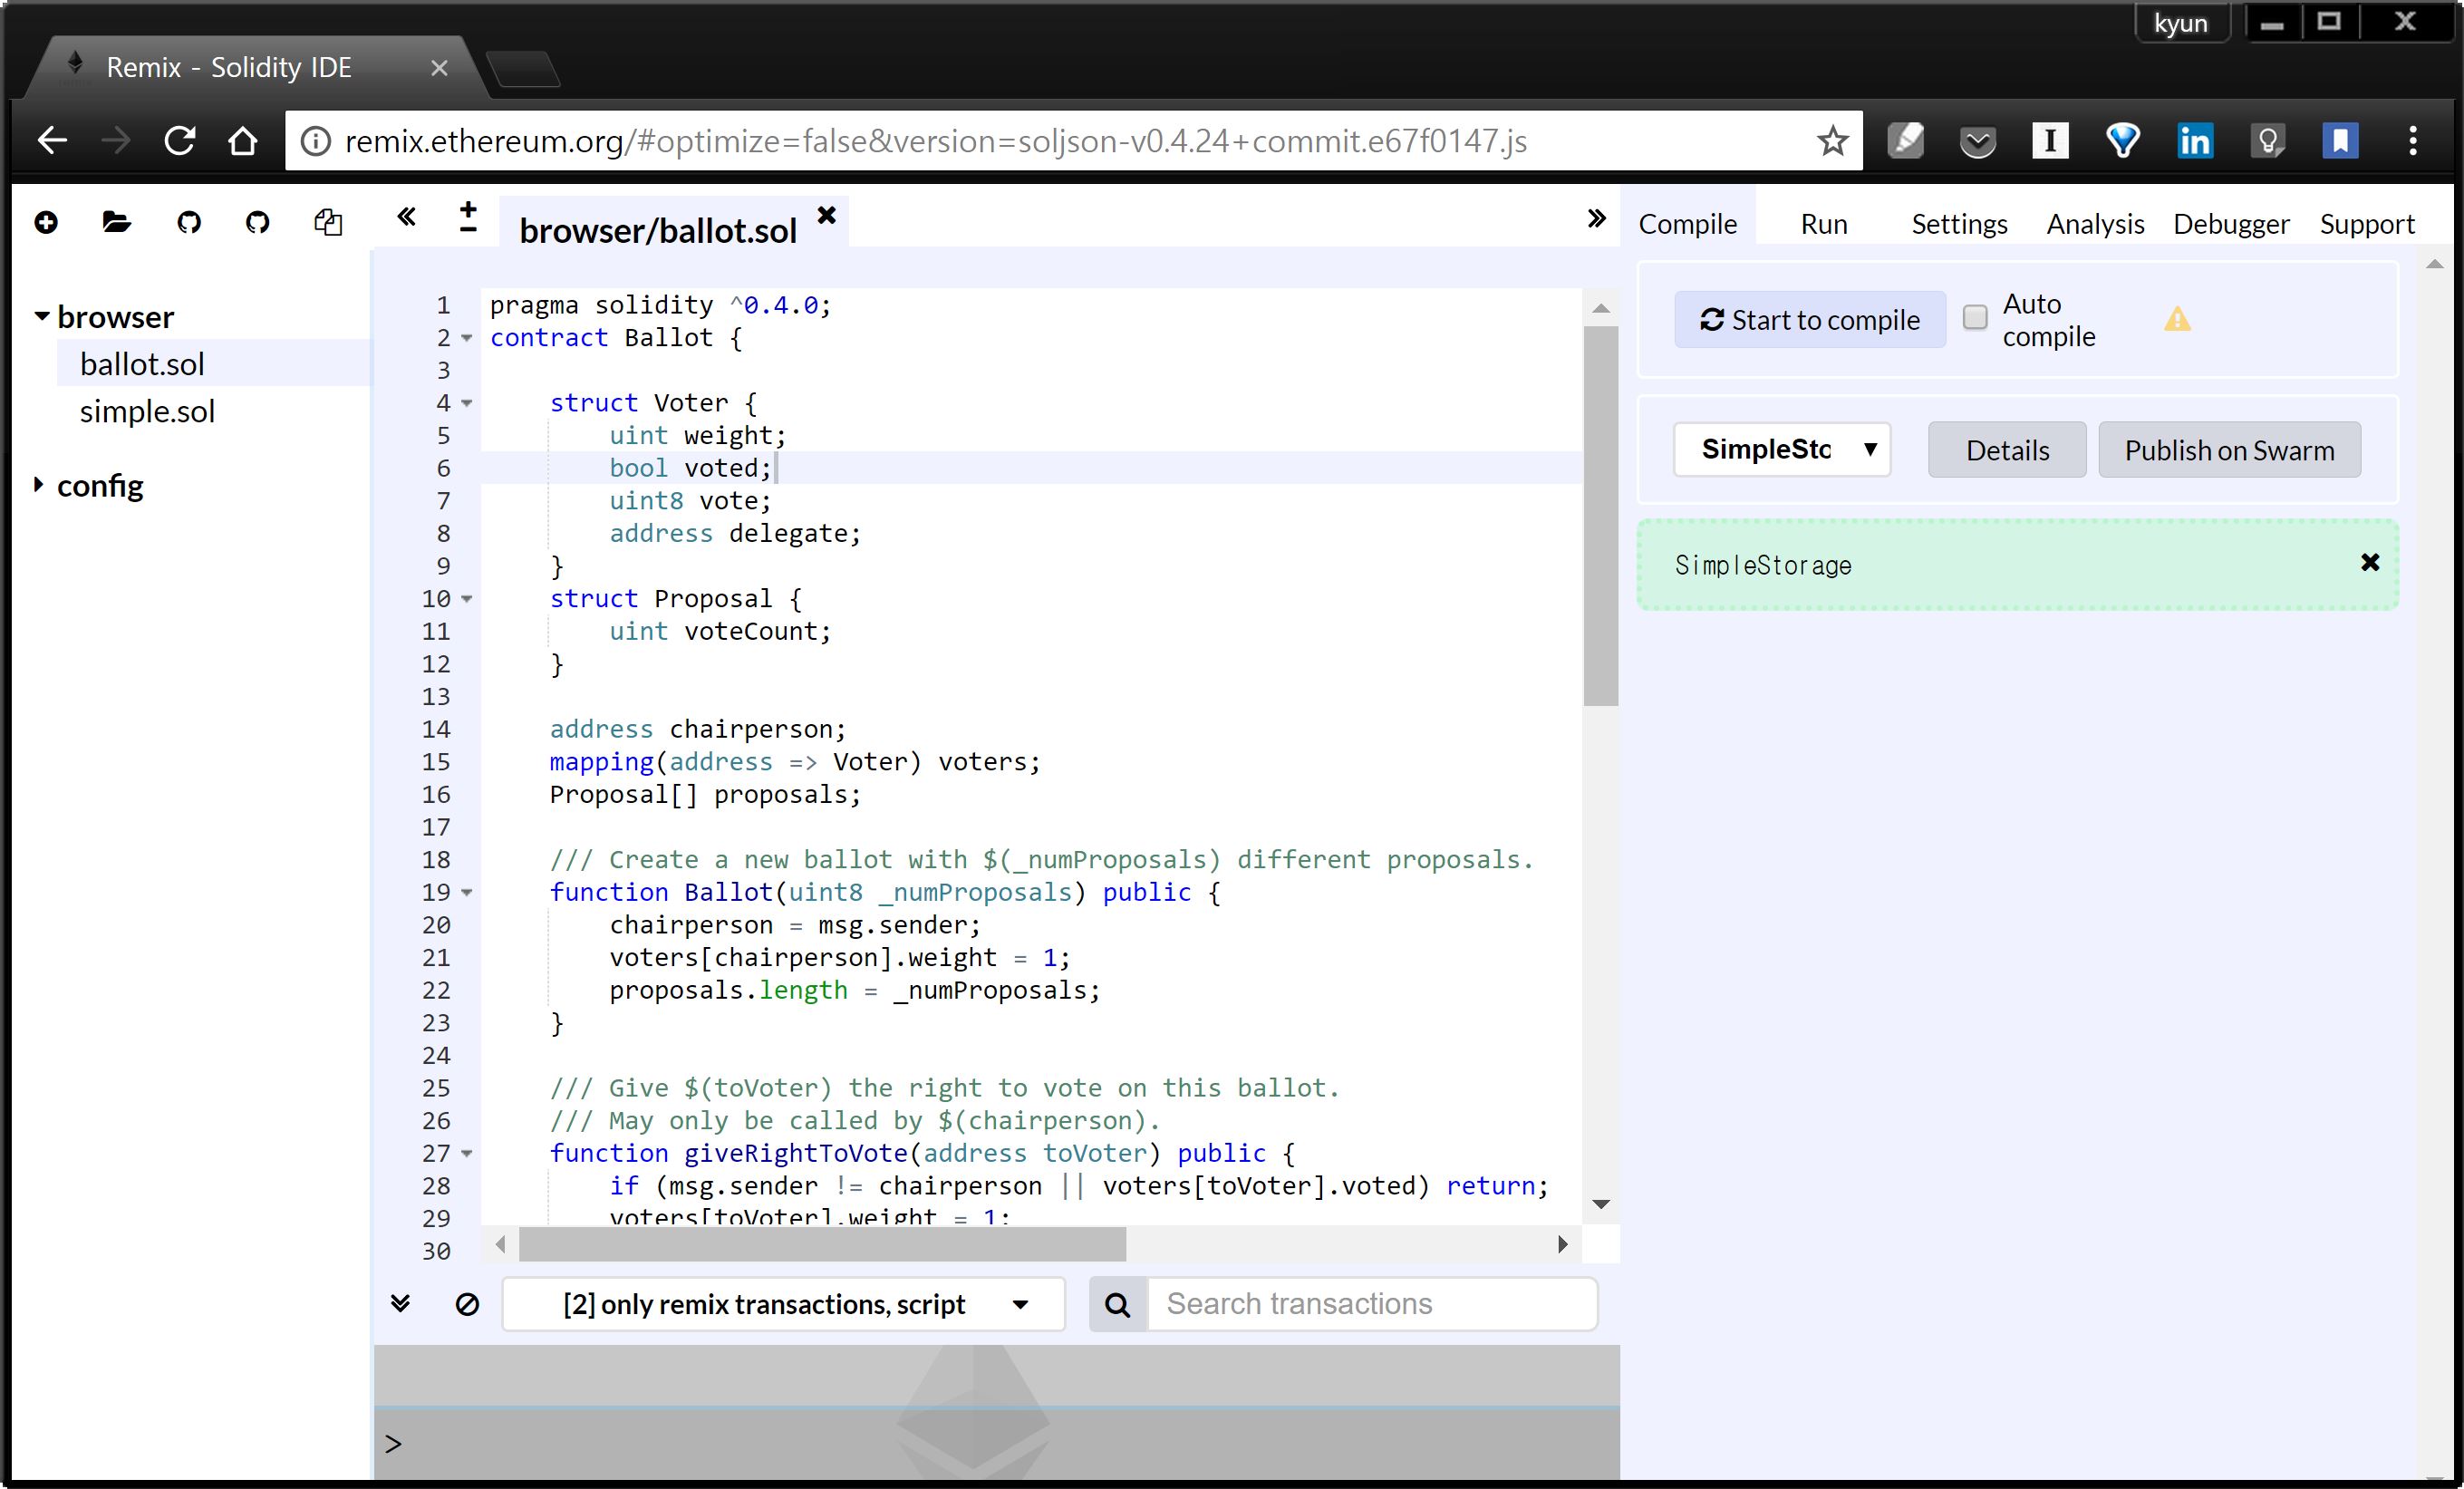Create a new file with the plus icon
Image resolution: width=2464 pixels, height=1489 pixels.
click(46, 222)
